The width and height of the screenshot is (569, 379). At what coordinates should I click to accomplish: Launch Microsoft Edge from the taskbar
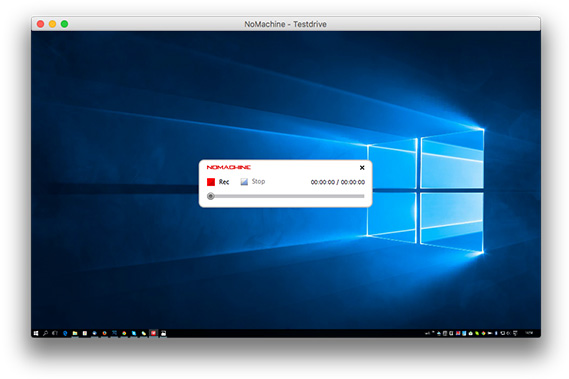(65, 333)
